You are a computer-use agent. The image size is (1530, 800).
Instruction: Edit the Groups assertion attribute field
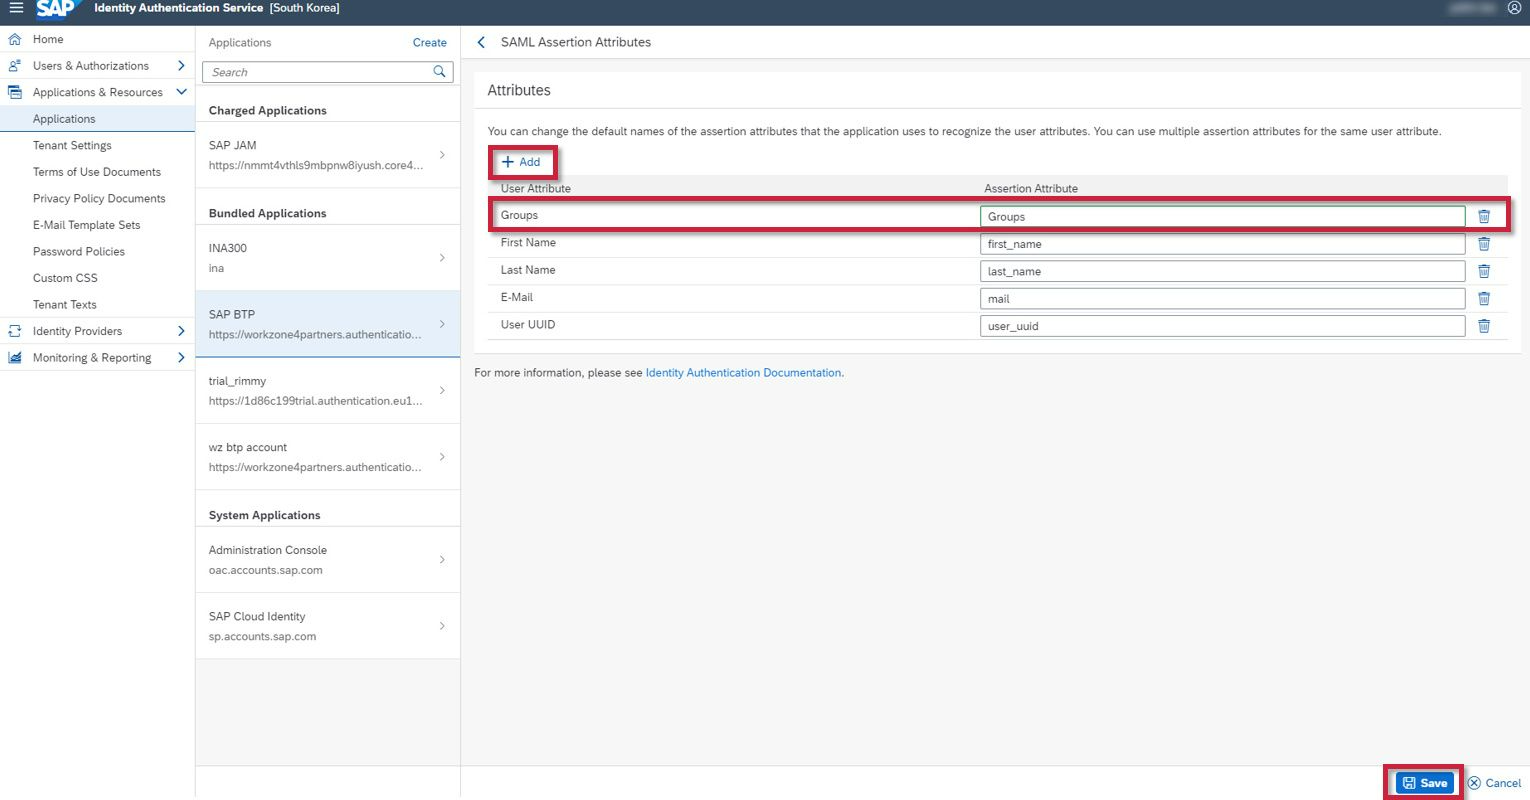(1222, 216)
